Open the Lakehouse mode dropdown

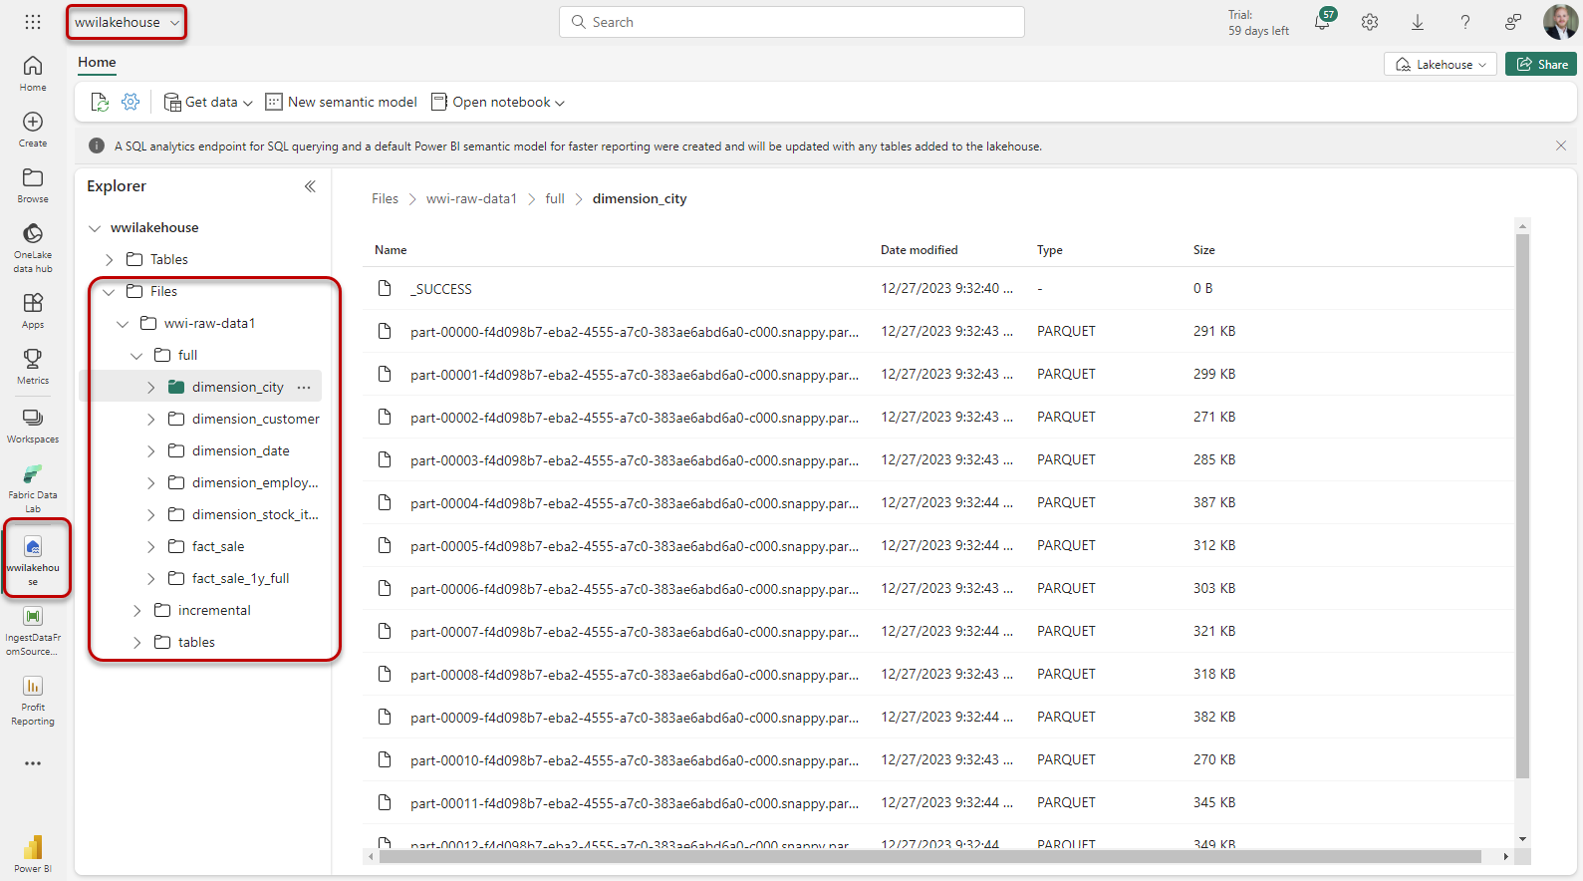pos(1440,64)
